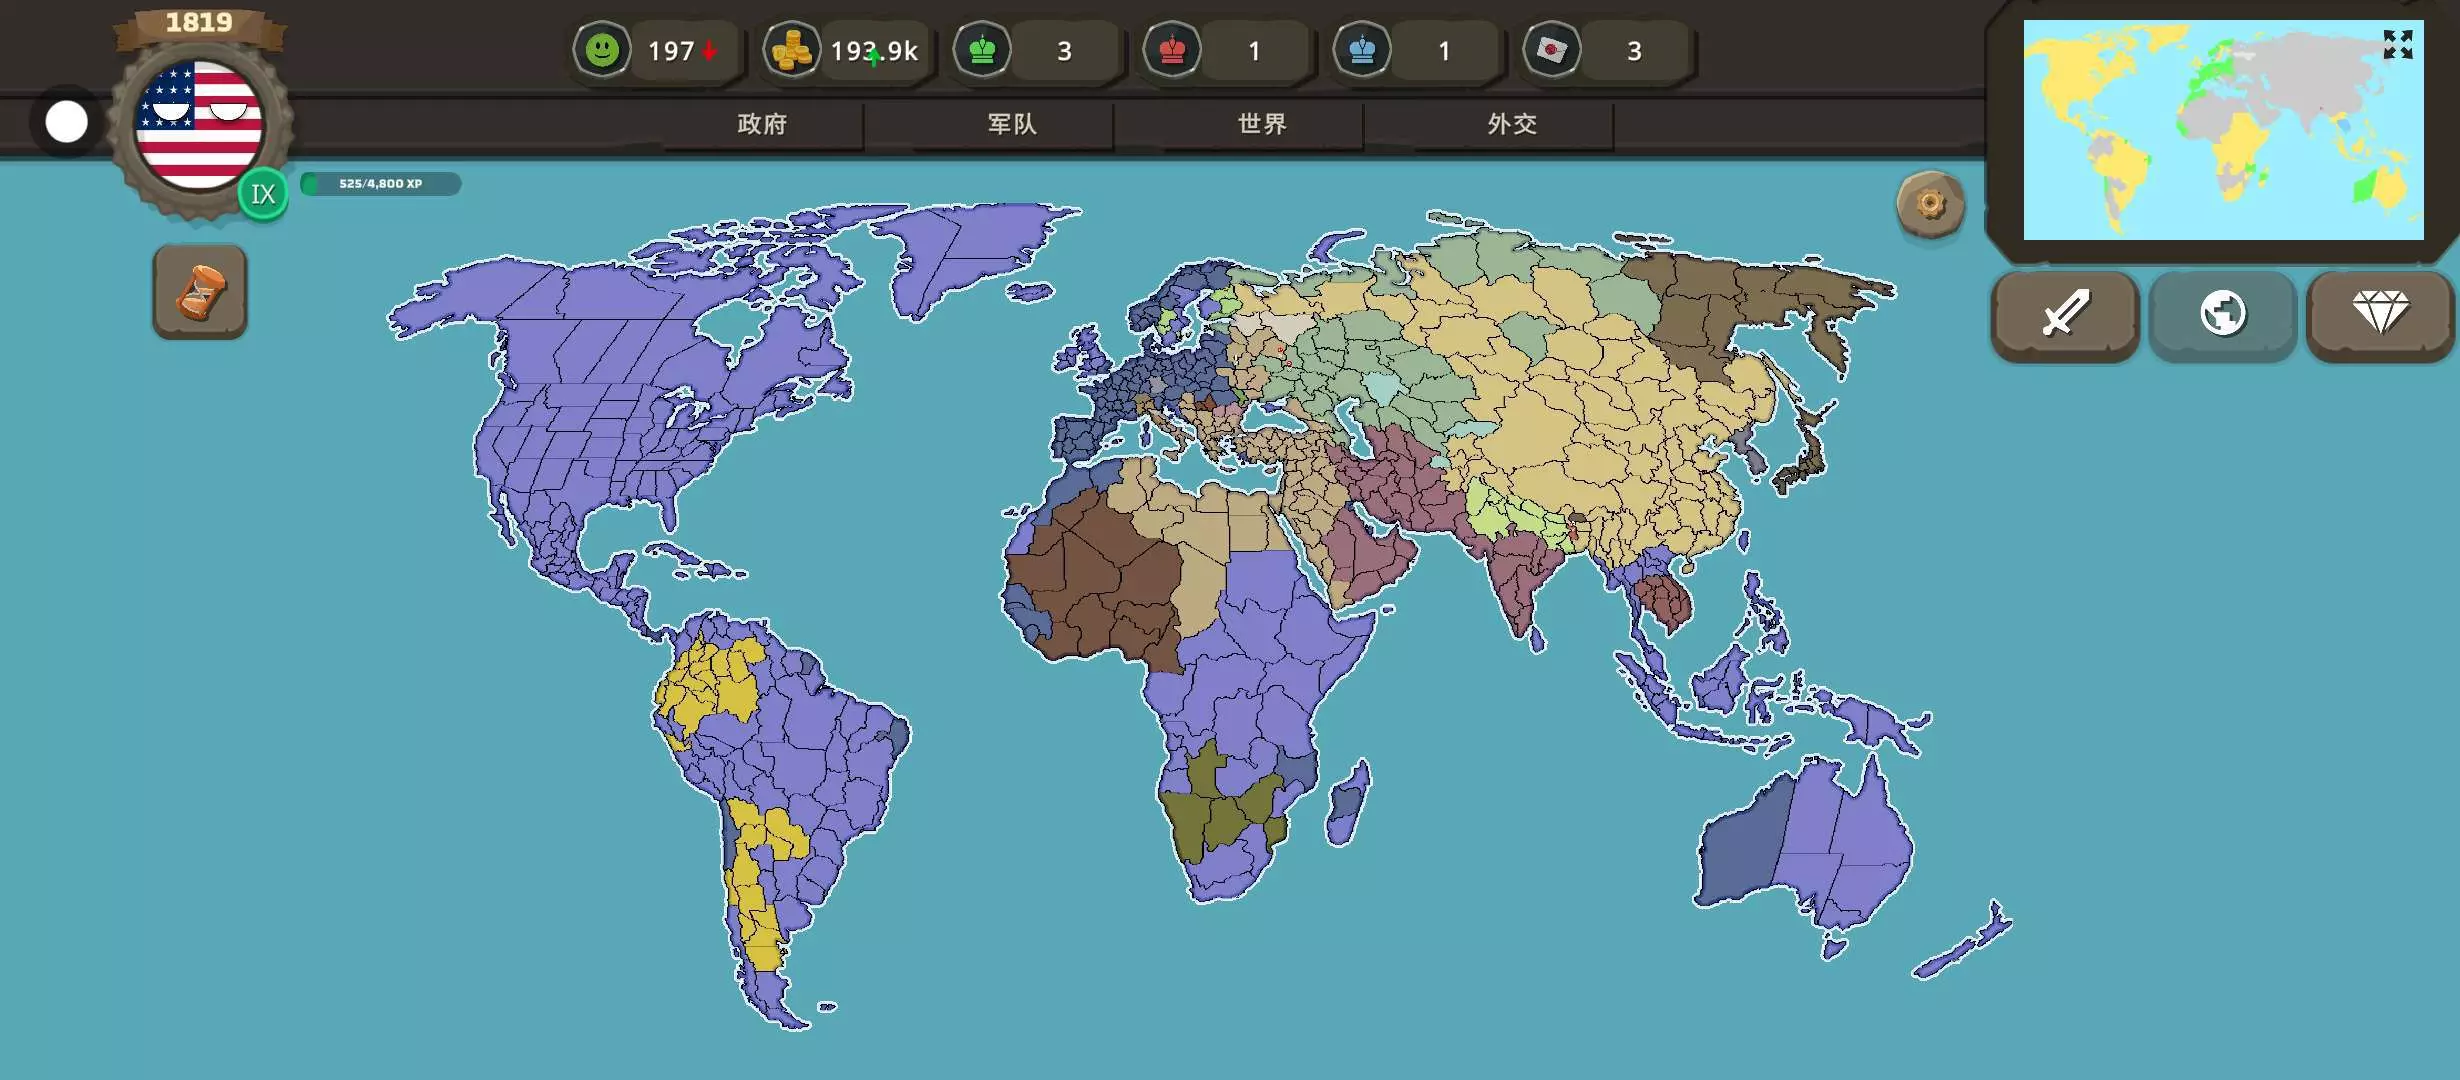Click the hourglass next-turn button
The image size is (2460, 1080).
(x=200, y=292)
